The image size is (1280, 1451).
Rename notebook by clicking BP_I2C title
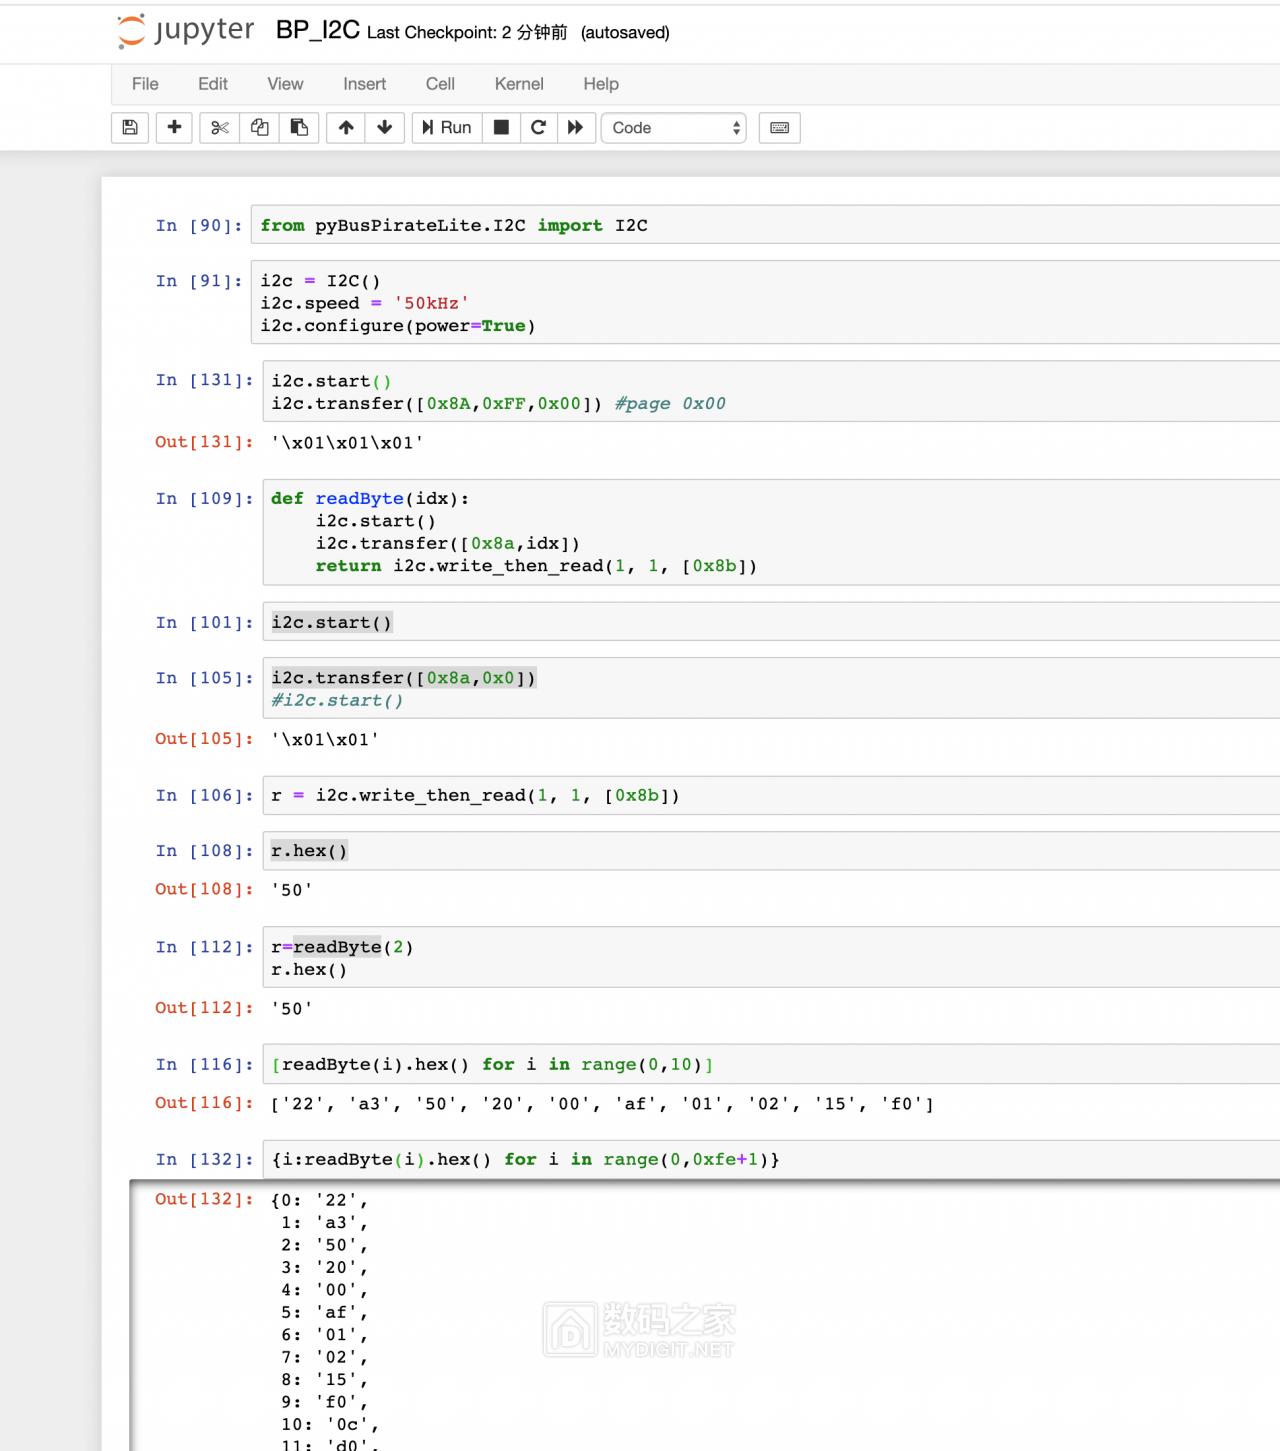317,31
